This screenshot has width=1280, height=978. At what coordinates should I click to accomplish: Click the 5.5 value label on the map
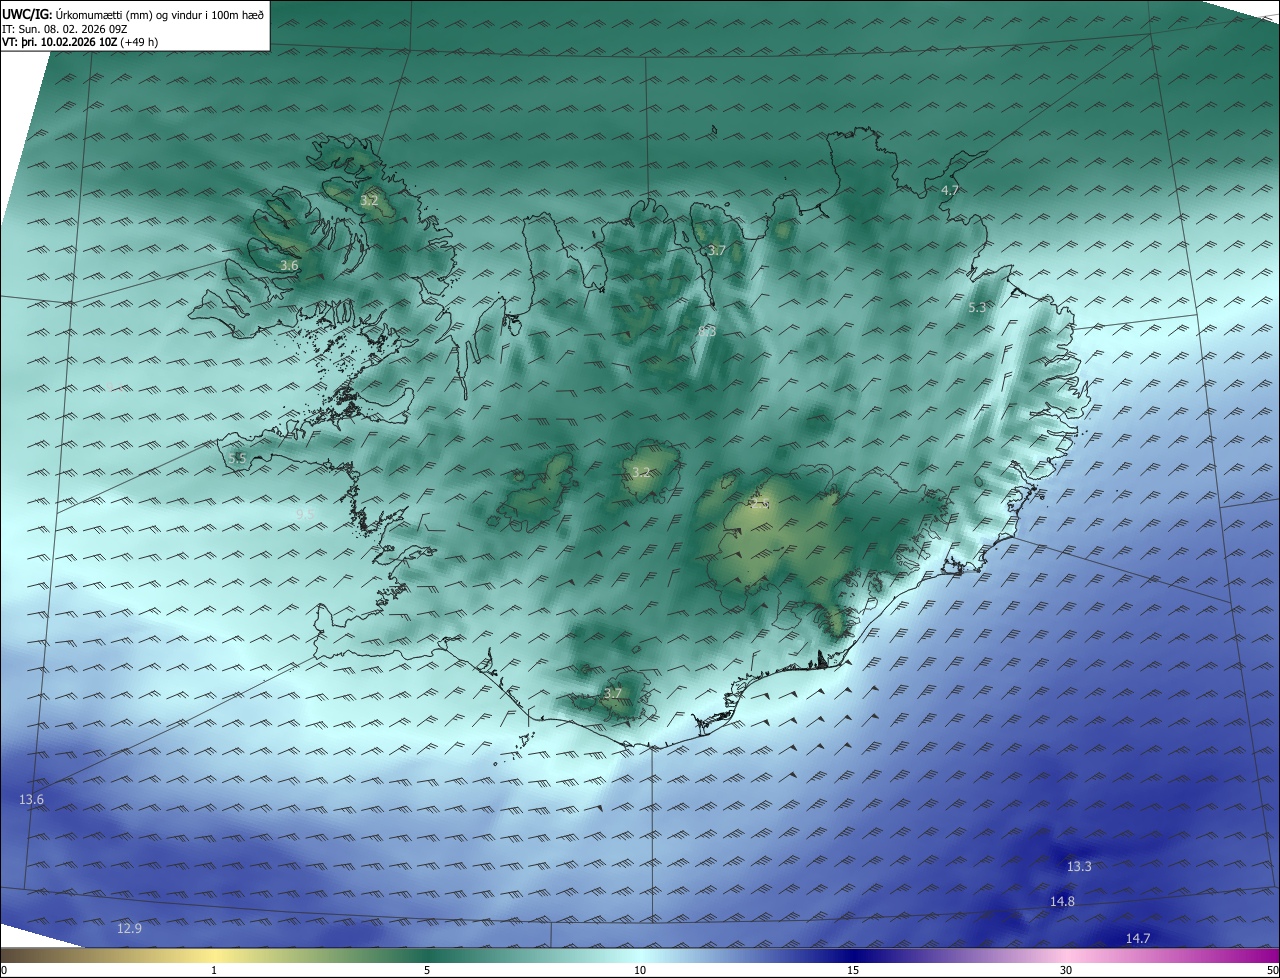[x=237, y=458]
